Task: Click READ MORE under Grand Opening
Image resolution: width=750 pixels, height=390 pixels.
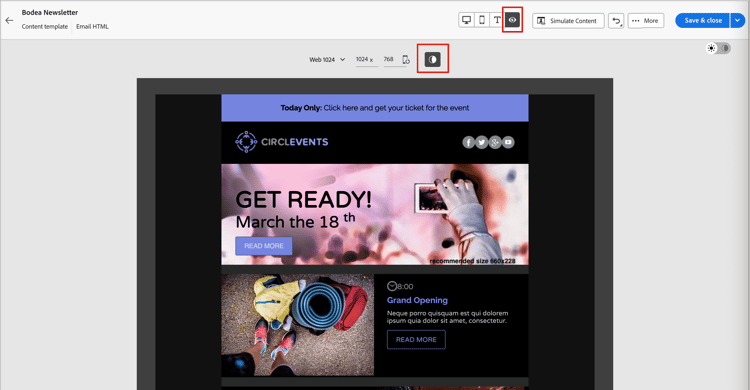Action: 416,339
